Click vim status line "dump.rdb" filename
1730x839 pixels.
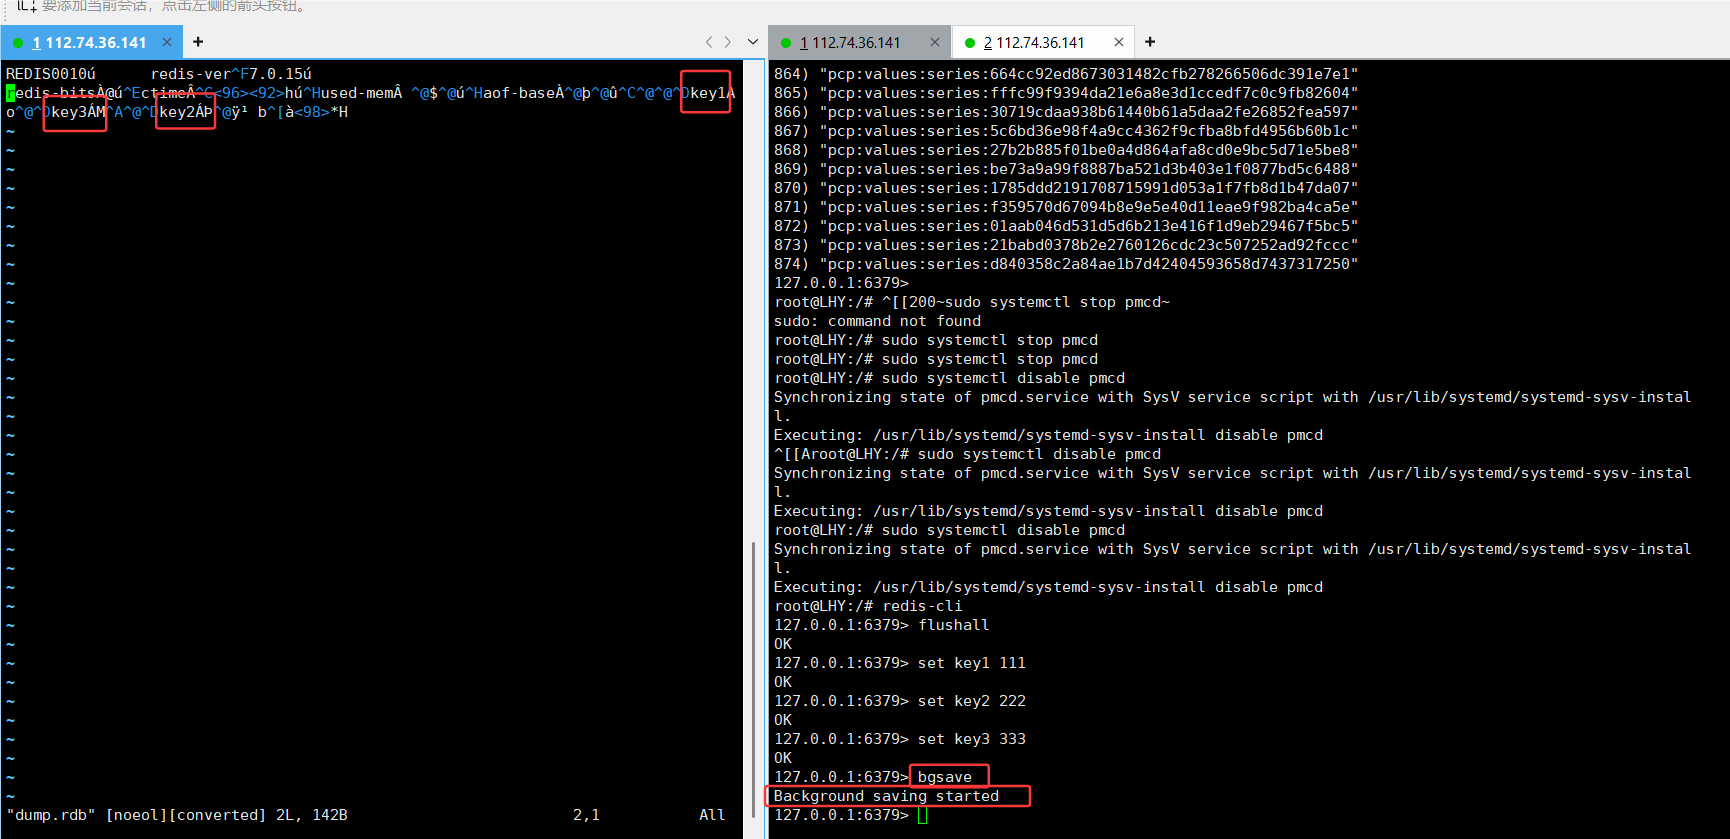pos(51,815)
